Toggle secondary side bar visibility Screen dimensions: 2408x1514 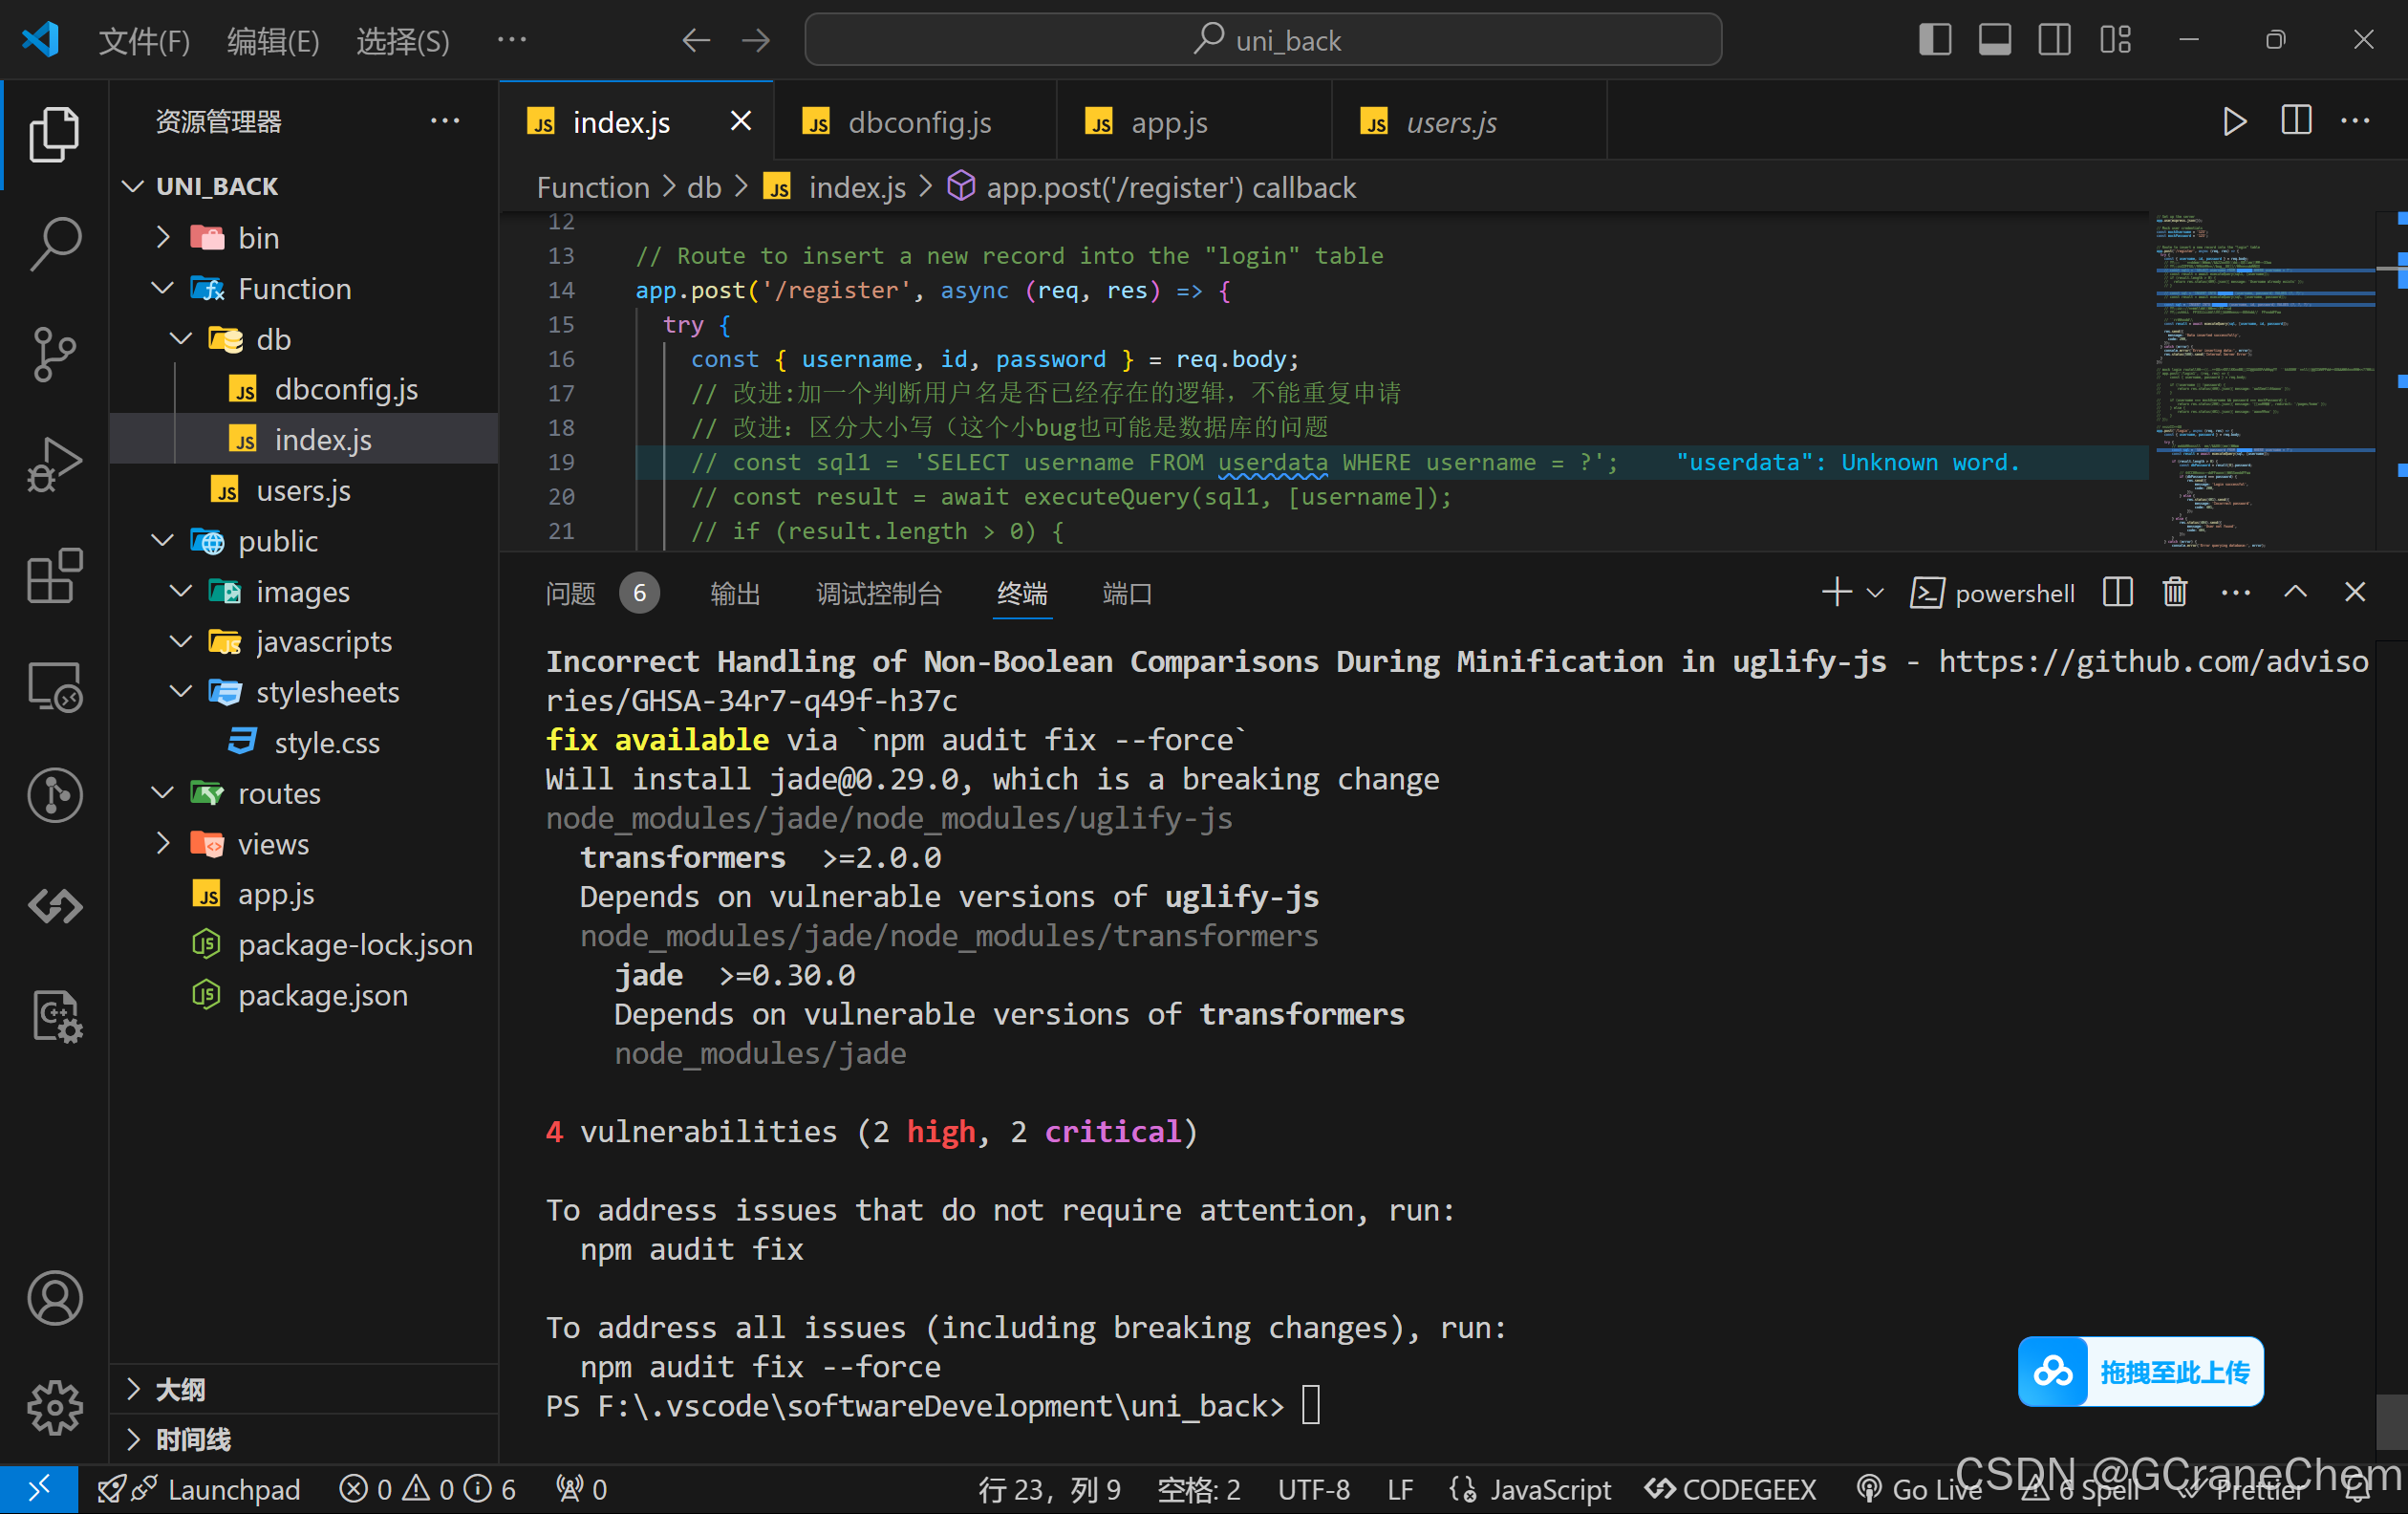2055,40
